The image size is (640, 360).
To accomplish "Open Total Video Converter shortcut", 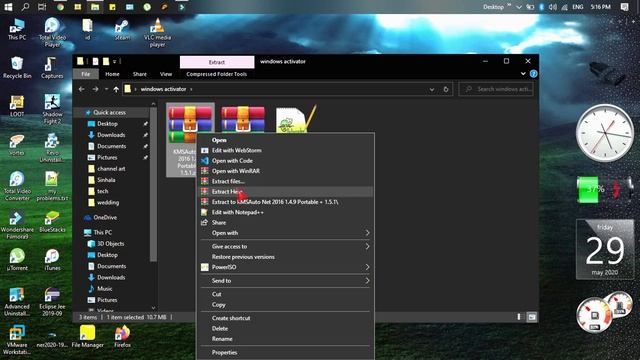I will click(x=17, y=186).
